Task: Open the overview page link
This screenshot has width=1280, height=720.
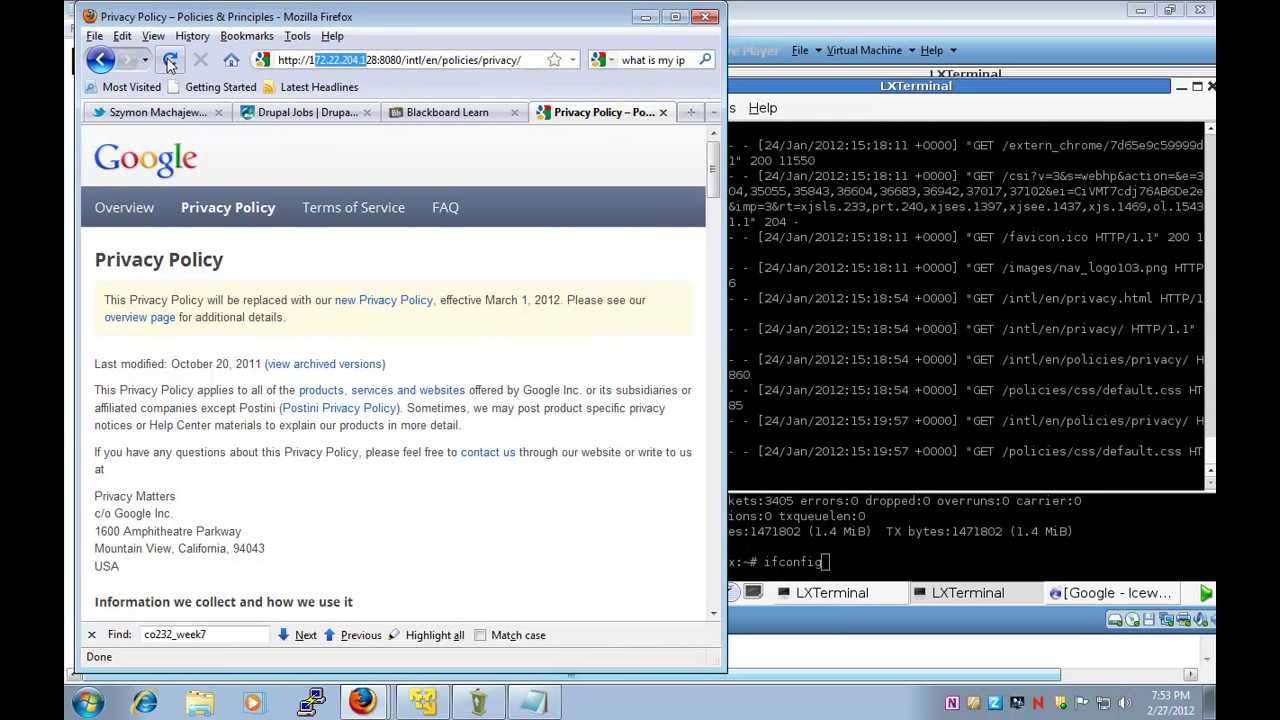Action: (140, 317)
